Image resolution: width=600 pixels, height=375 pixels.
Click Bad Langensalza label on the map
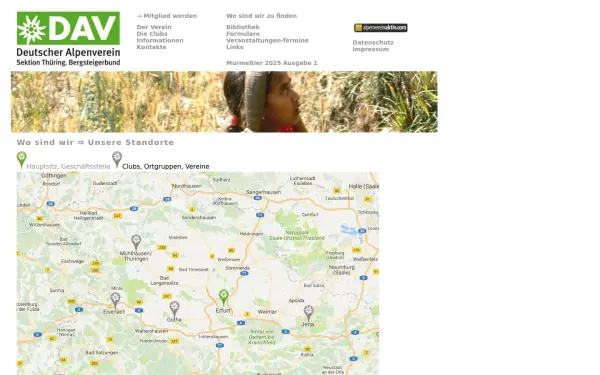pos(164,280)
